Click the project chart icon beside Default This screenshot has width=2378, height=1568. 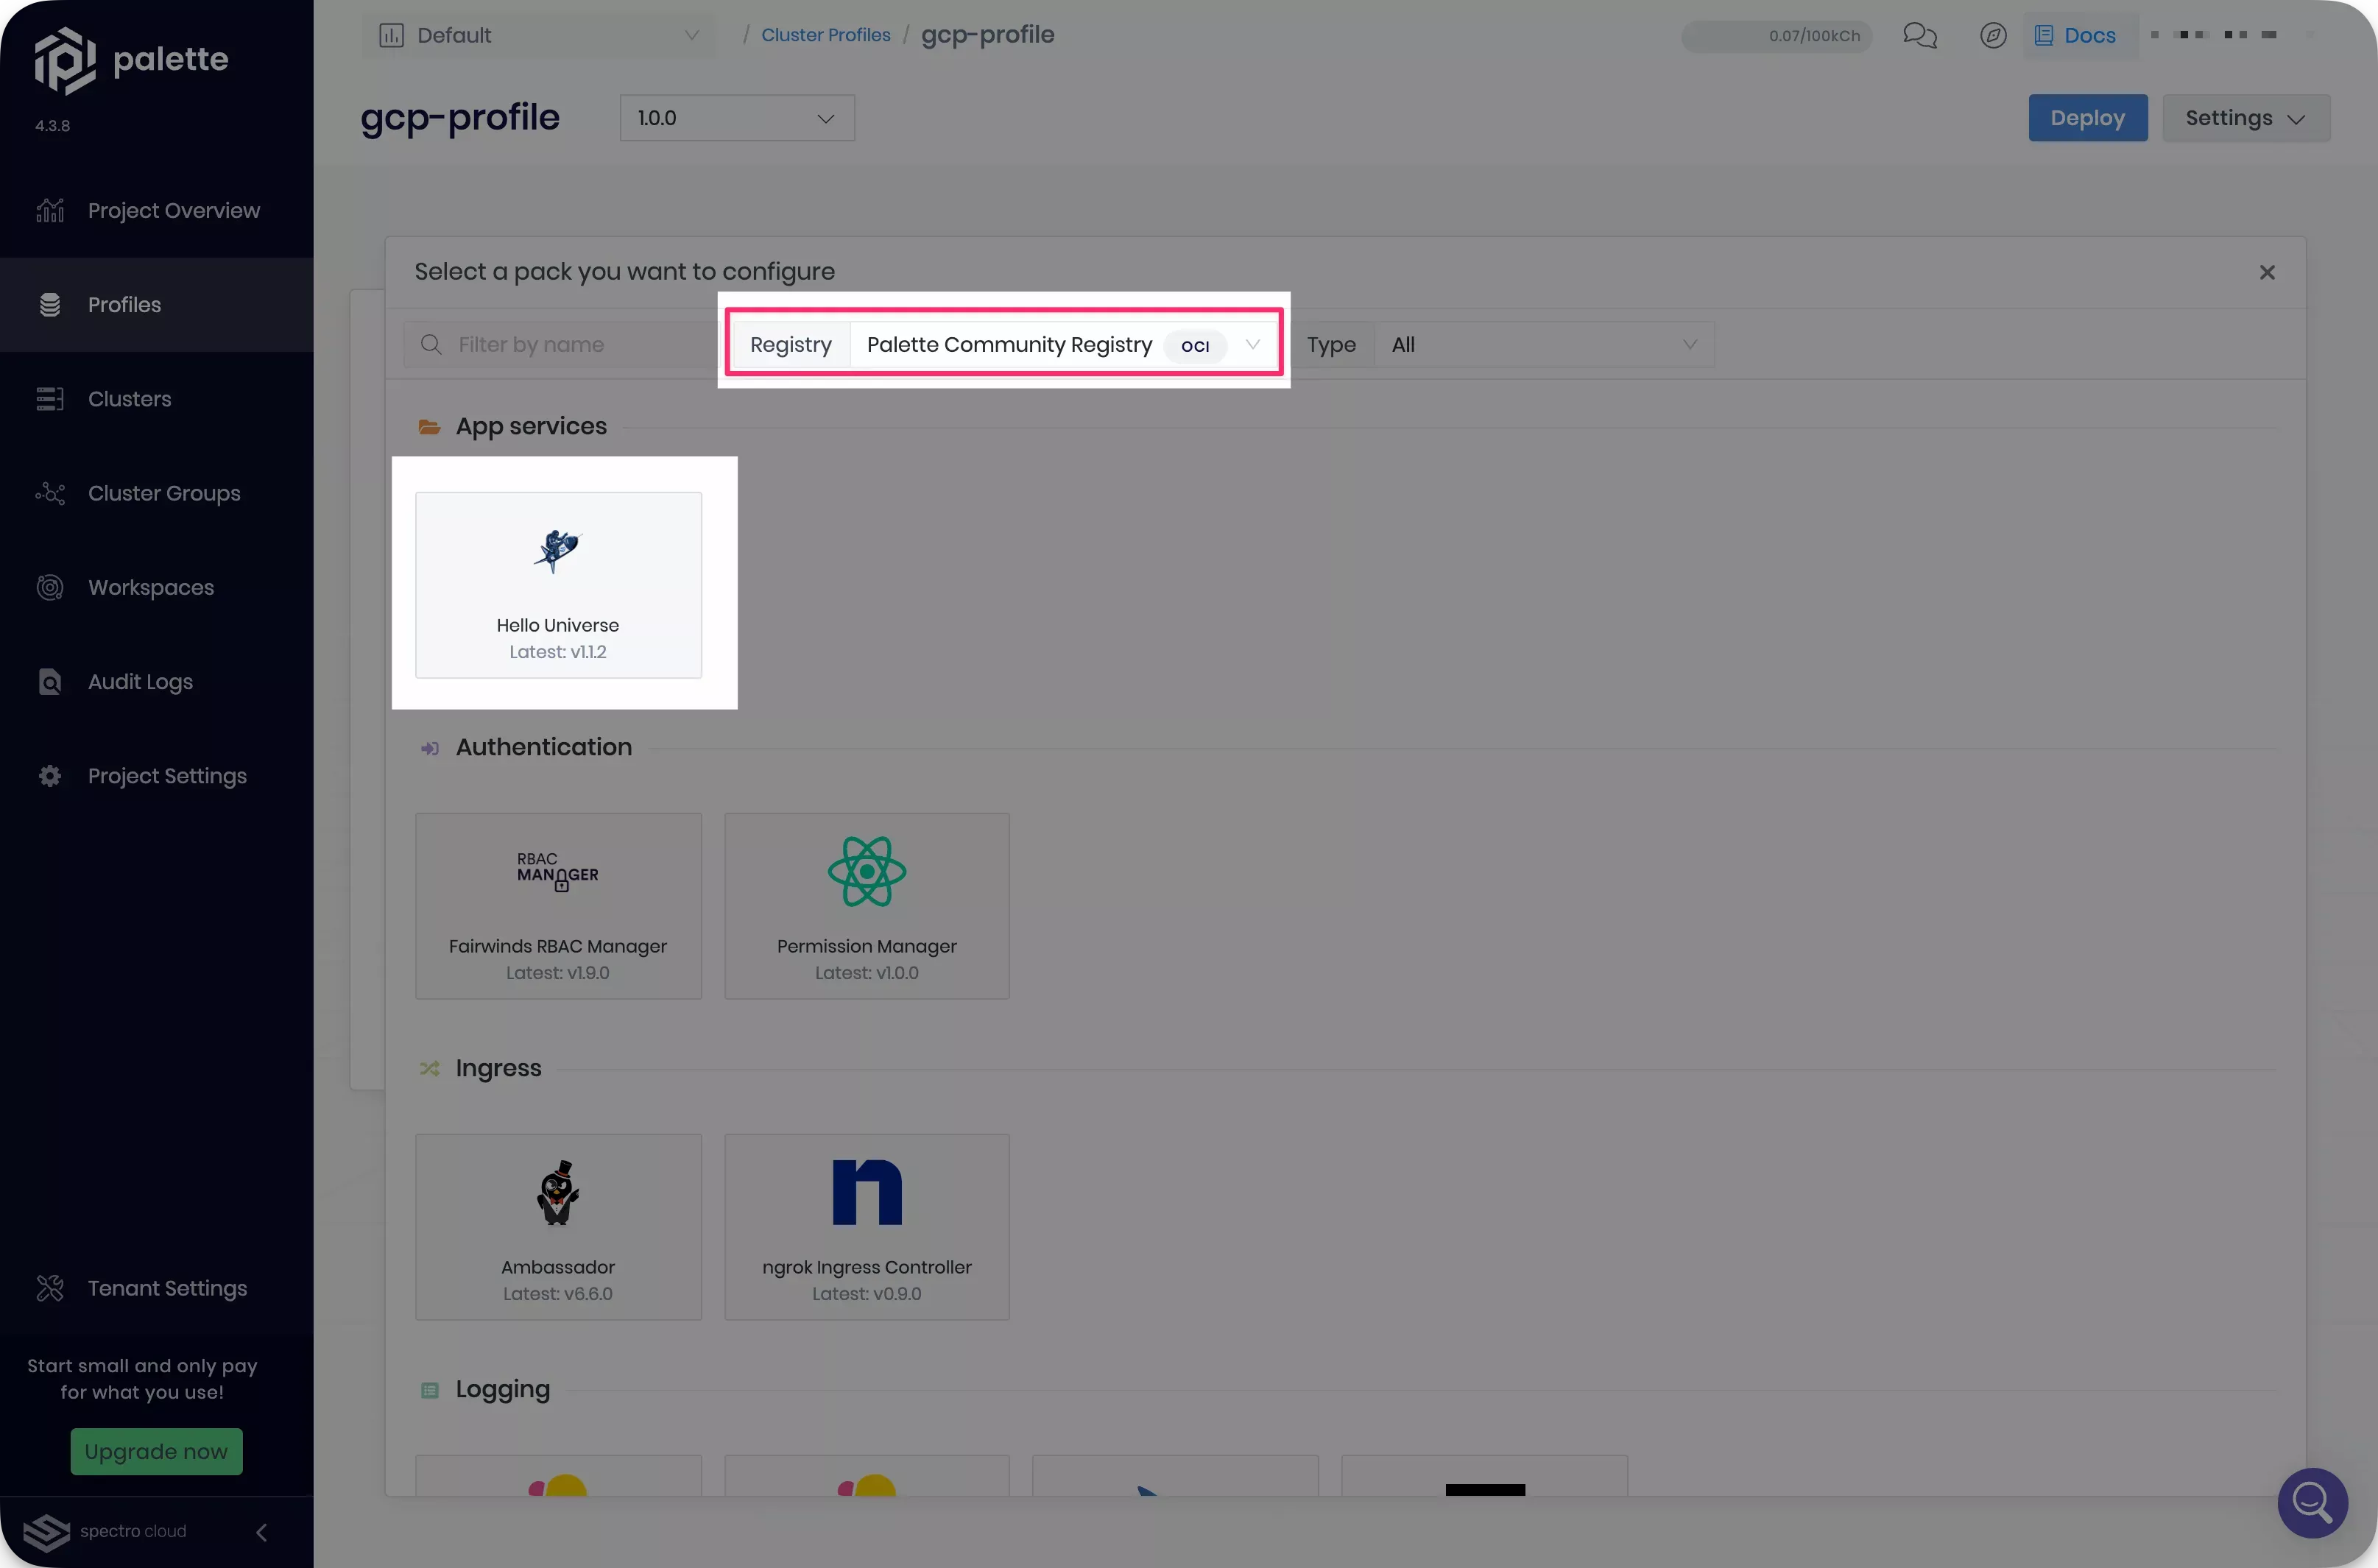pos(391,36)
